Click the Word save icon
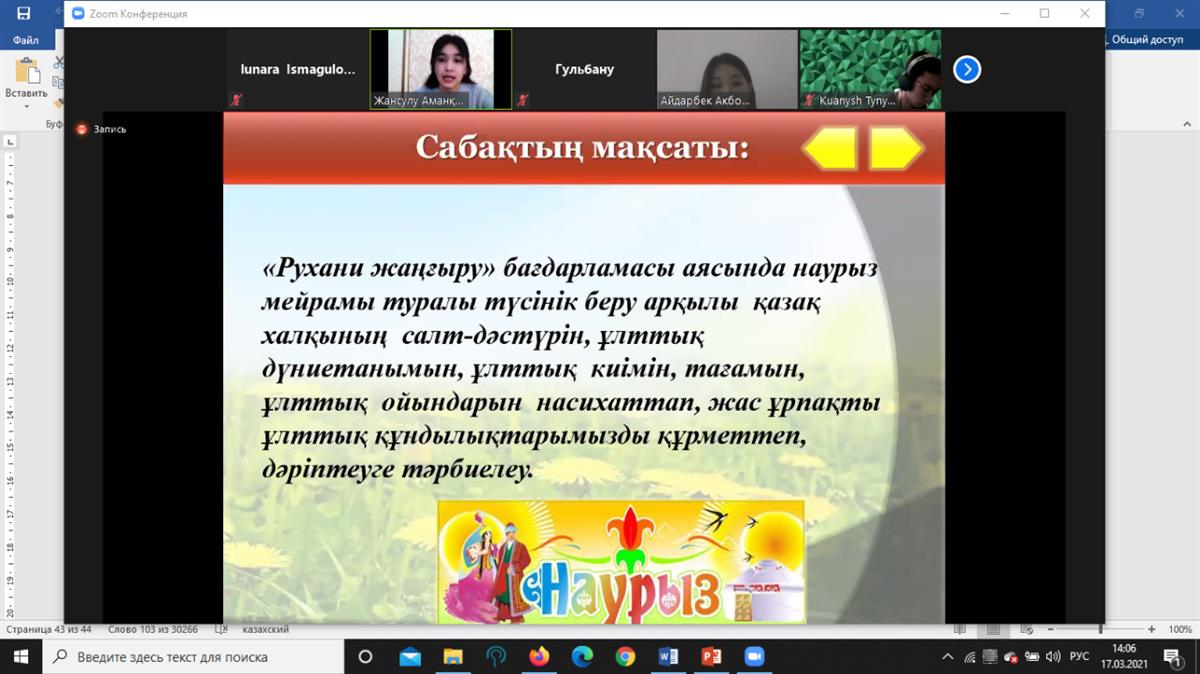The height and width of the screenshot is (674, 1200). [24, 13]
